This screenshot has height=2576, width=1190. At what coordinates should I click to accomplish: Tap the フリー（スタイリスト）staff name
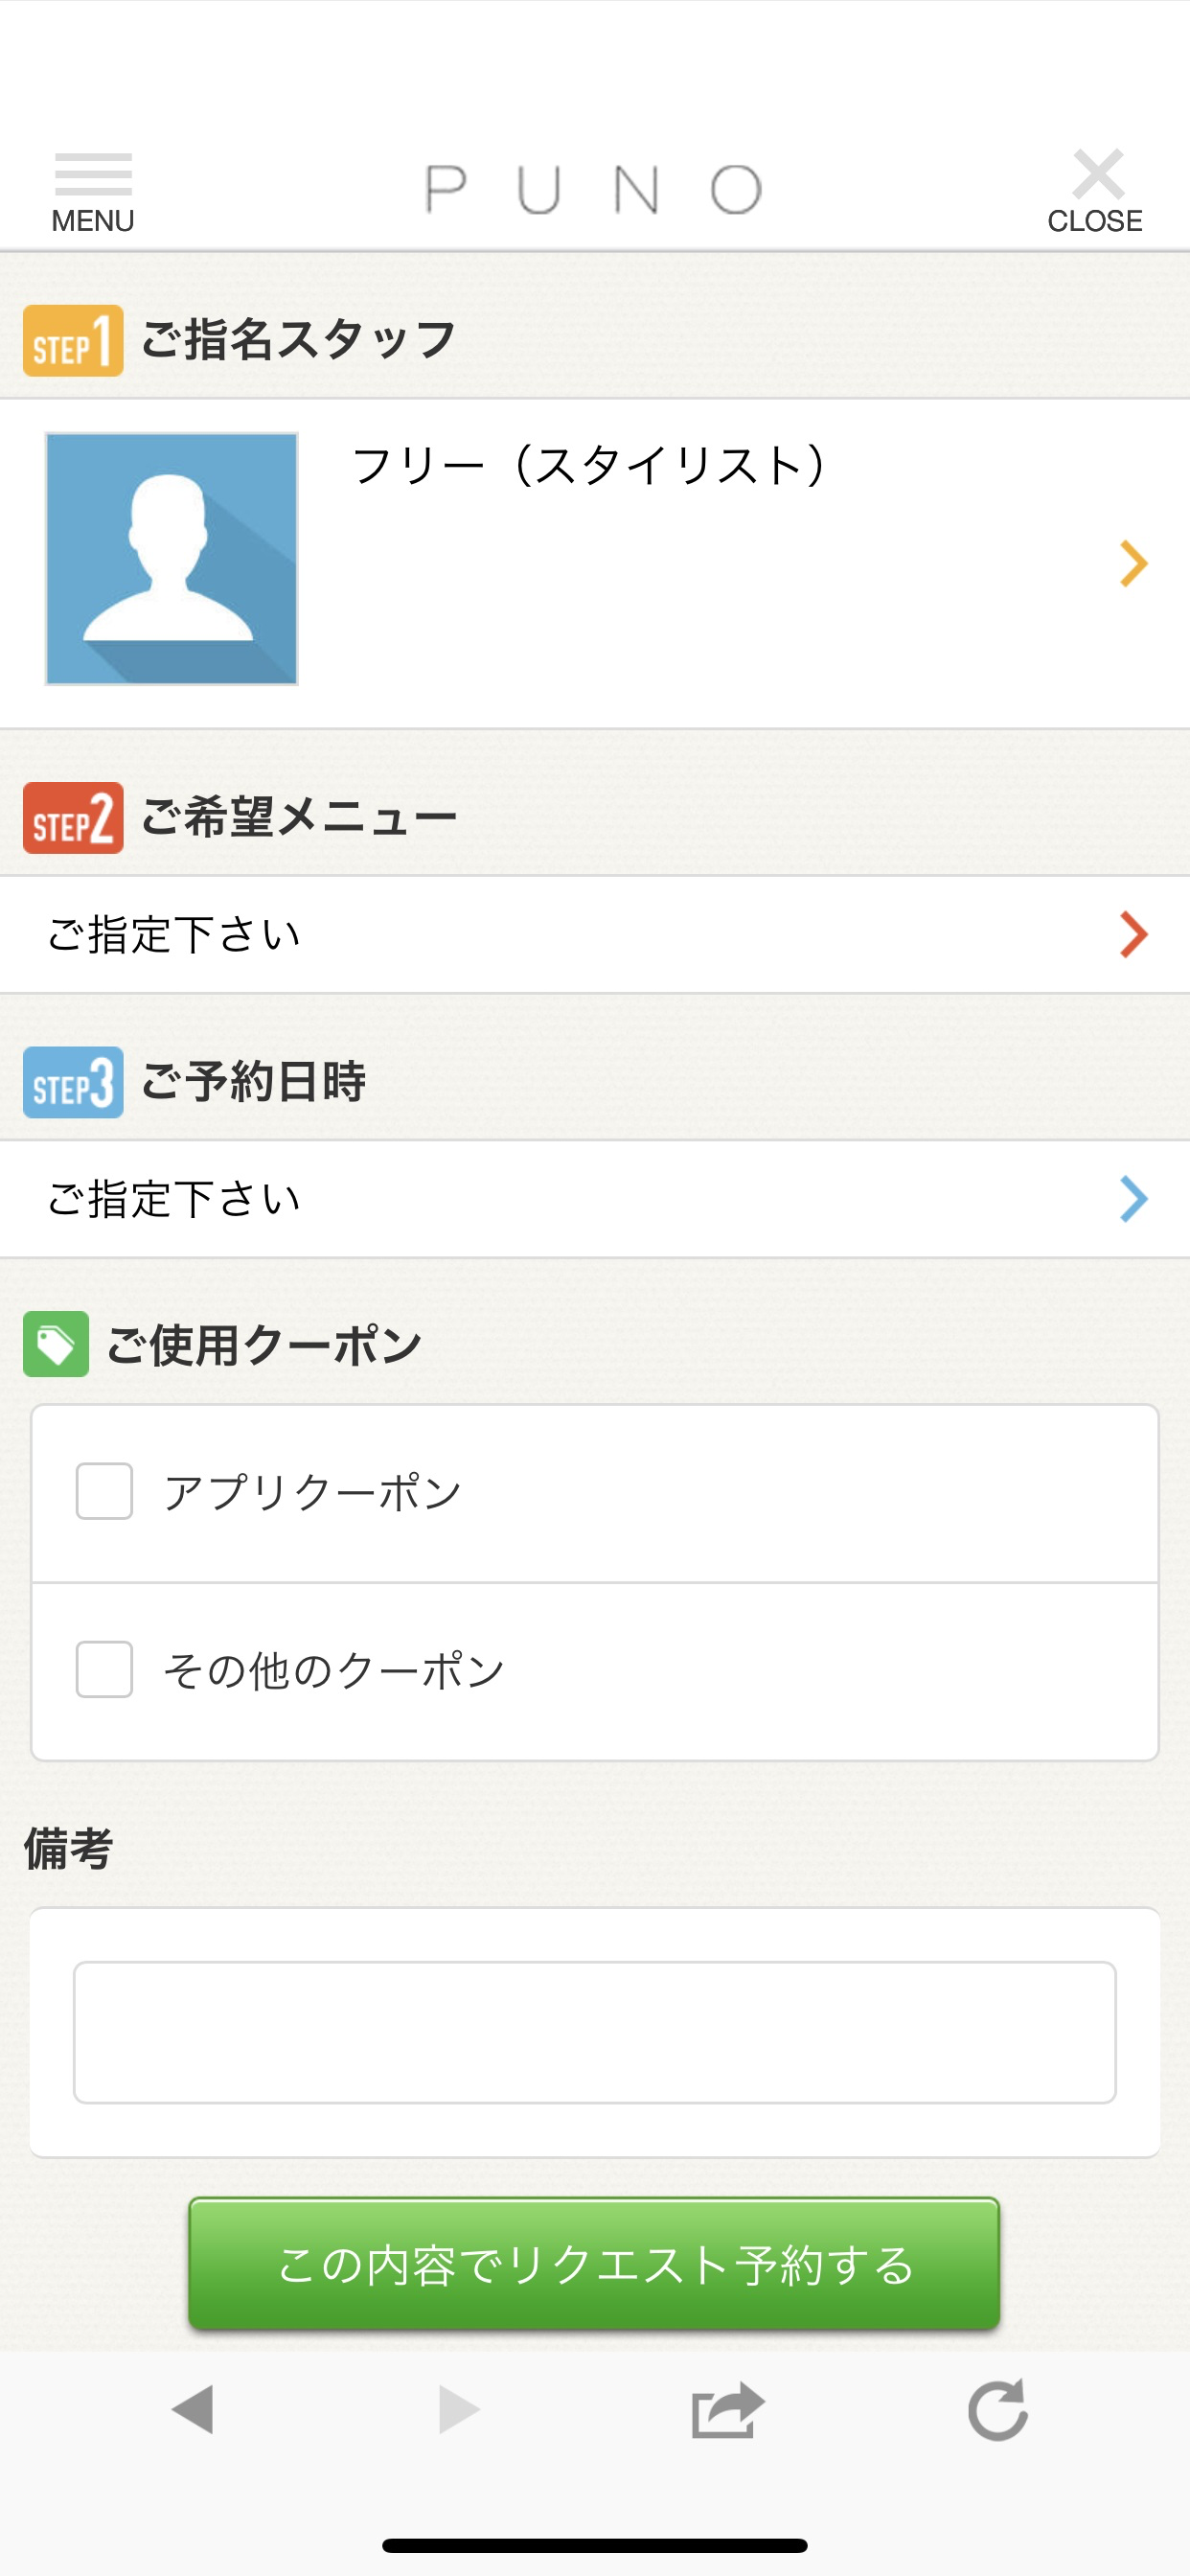click(x=589, y=465)
